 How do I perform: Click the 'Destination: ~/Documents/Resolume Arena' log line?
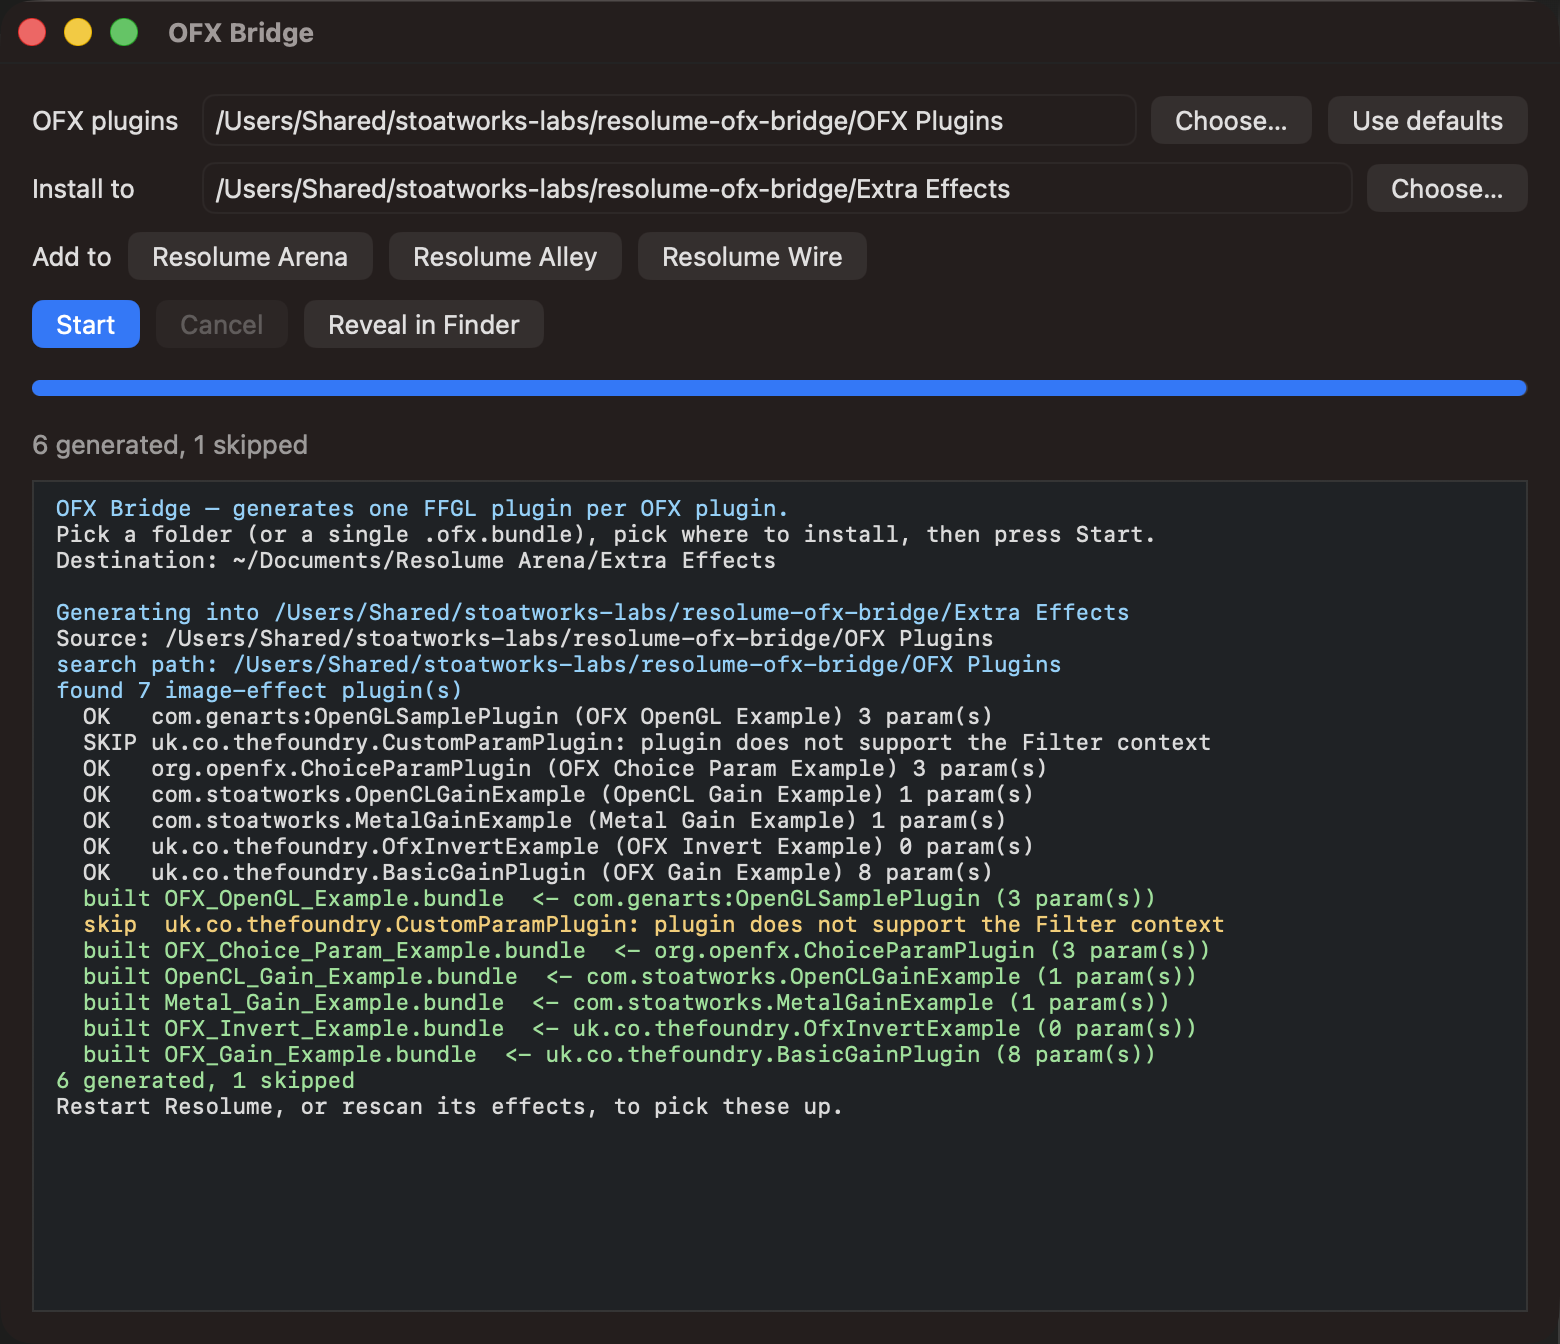pos(415,560)
